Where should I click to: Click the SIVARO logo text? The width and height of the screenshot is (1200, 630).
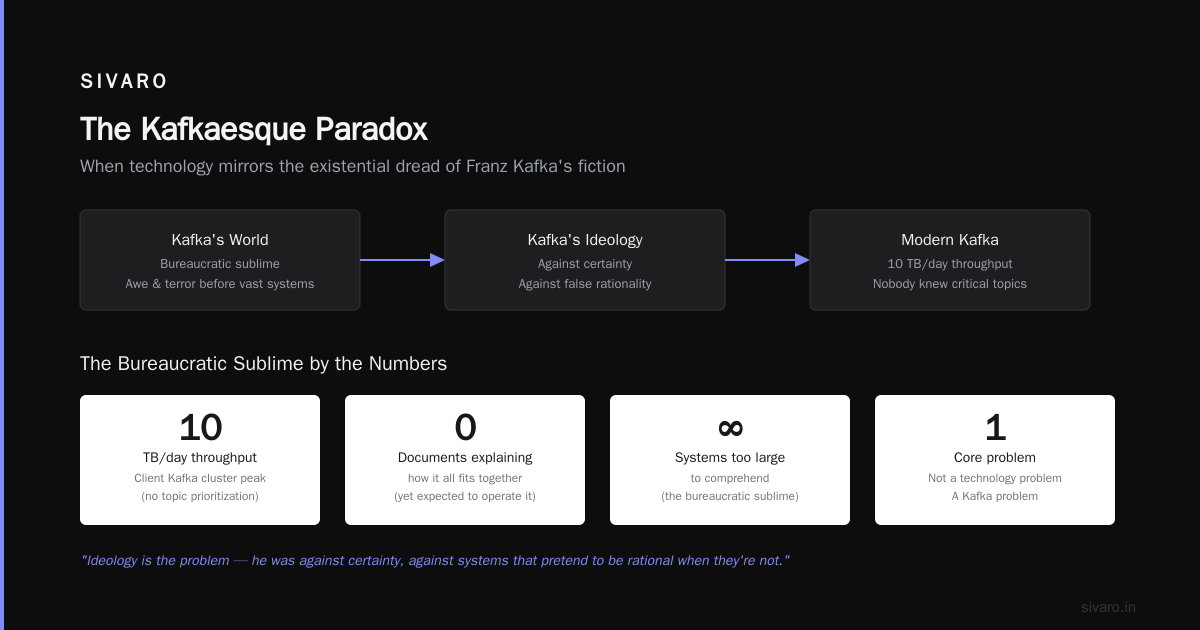(124, 82)
